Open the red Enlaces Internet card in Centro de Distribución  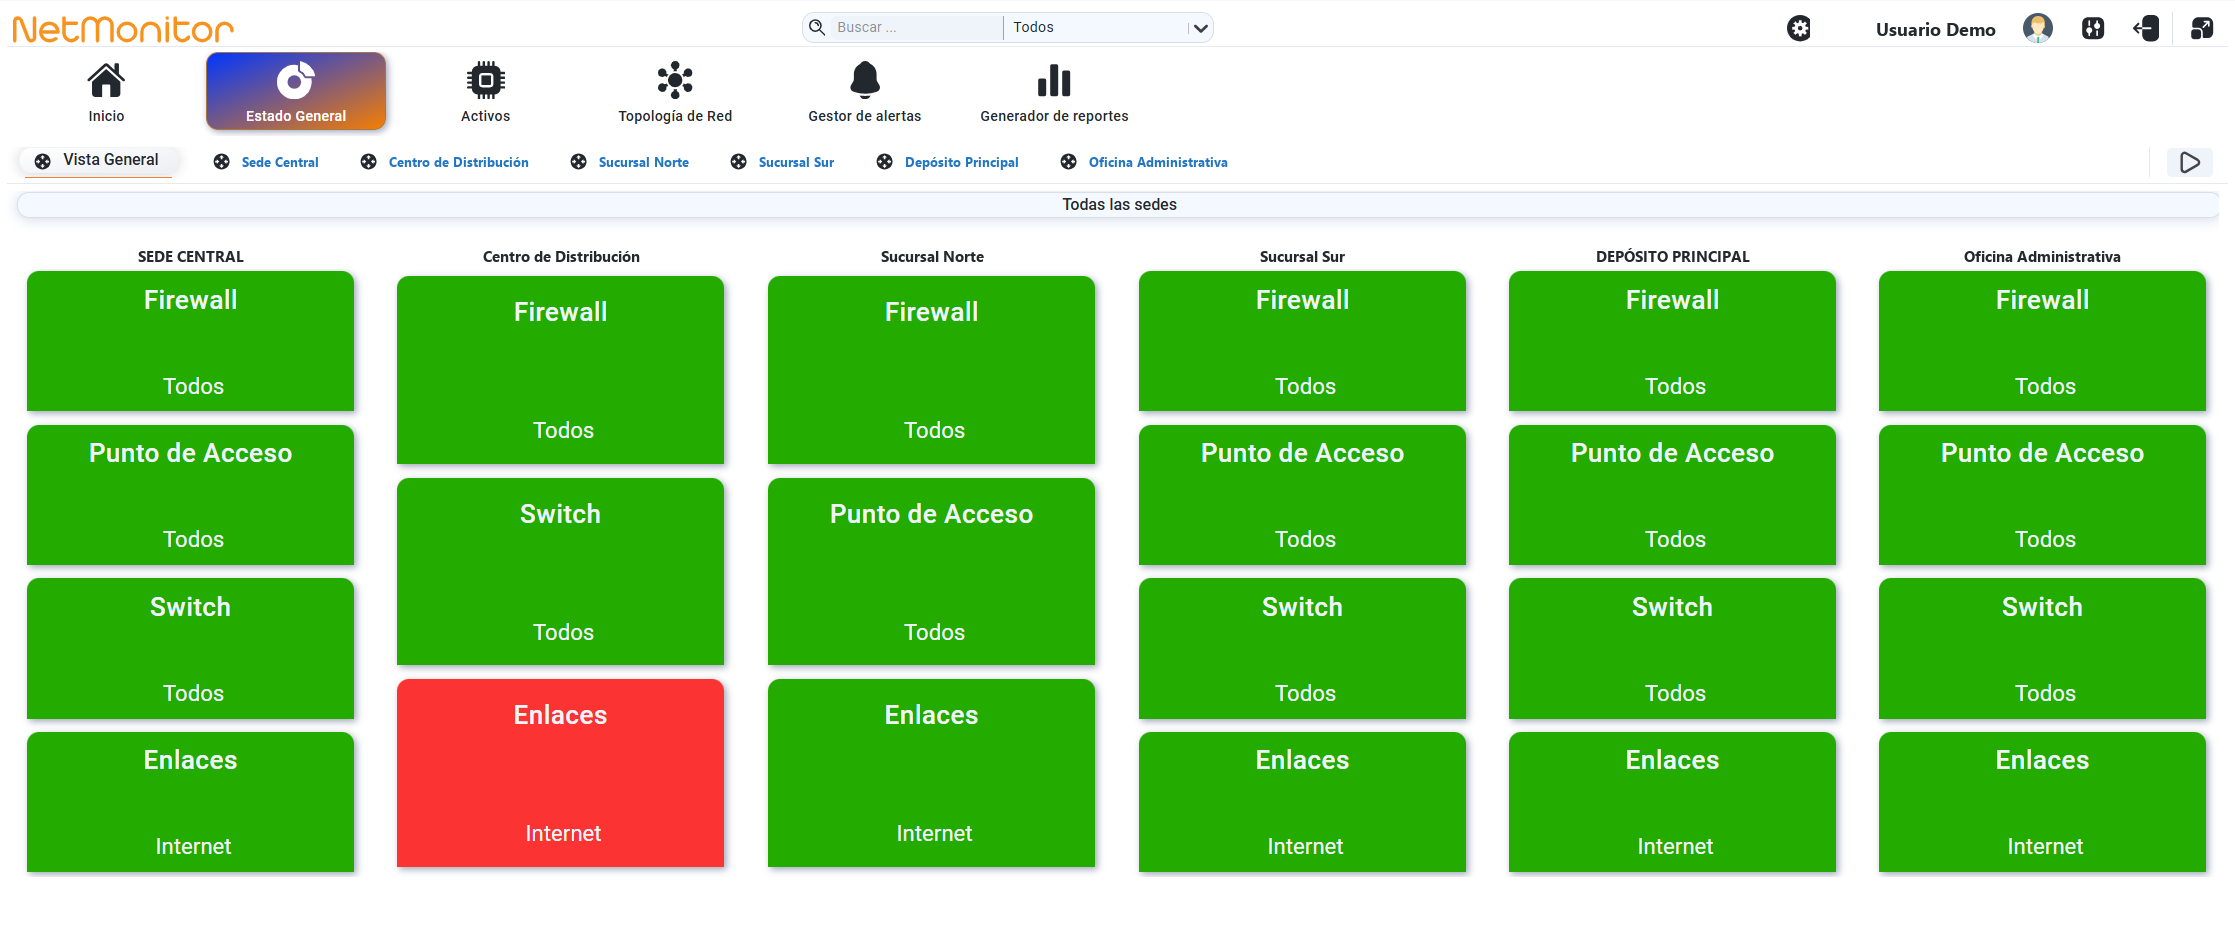560,773
